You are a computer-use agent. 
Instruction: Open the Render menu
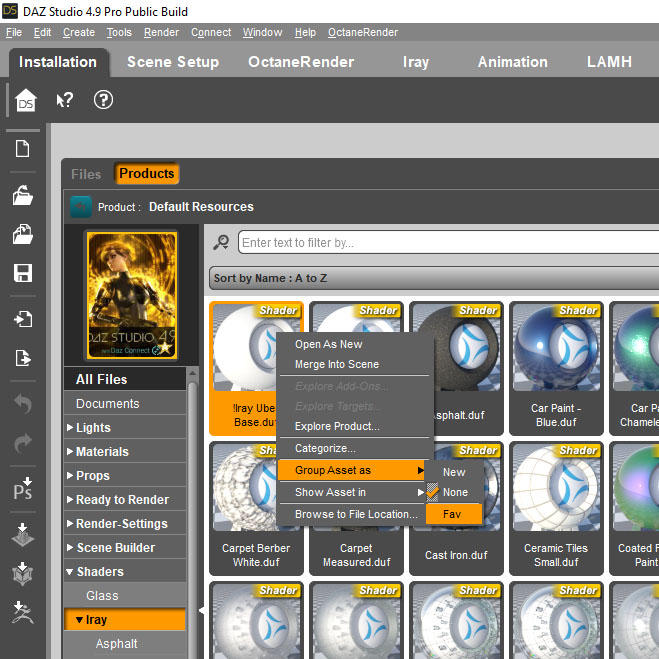tap(161, 32)
